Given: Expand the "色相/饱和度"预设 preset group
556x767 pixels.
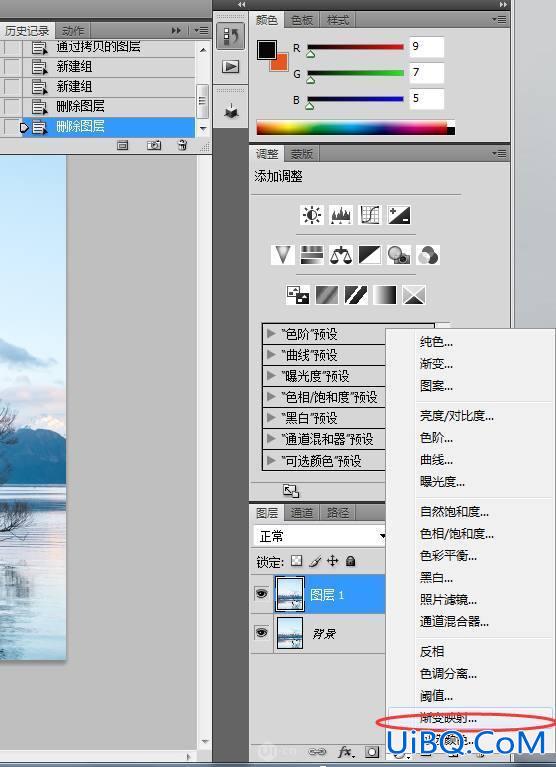Looking at the screenshot, I should click(x=270, y=396).
